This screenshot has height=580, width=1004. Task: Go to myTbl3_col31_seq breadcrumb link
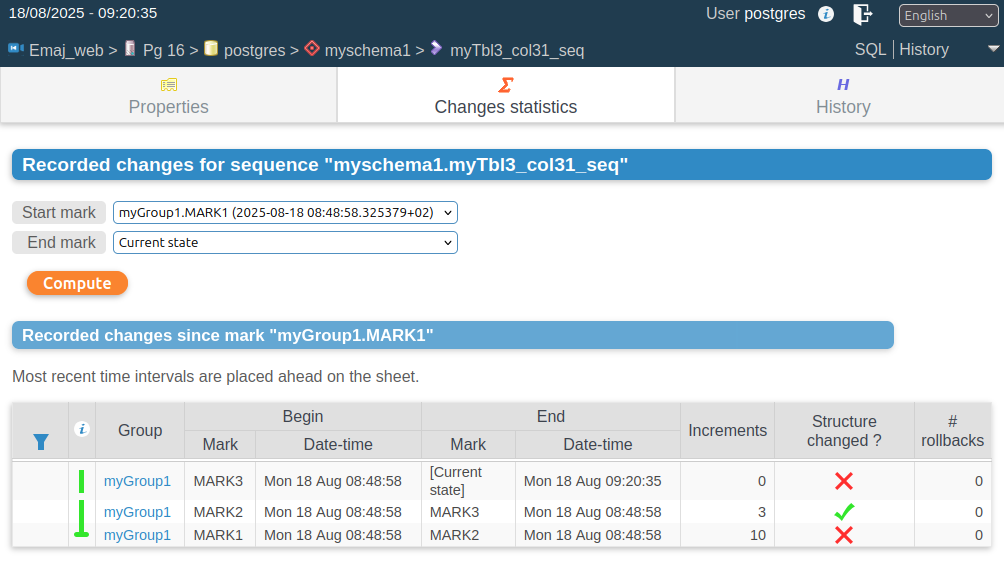click(x=517, y=51)
